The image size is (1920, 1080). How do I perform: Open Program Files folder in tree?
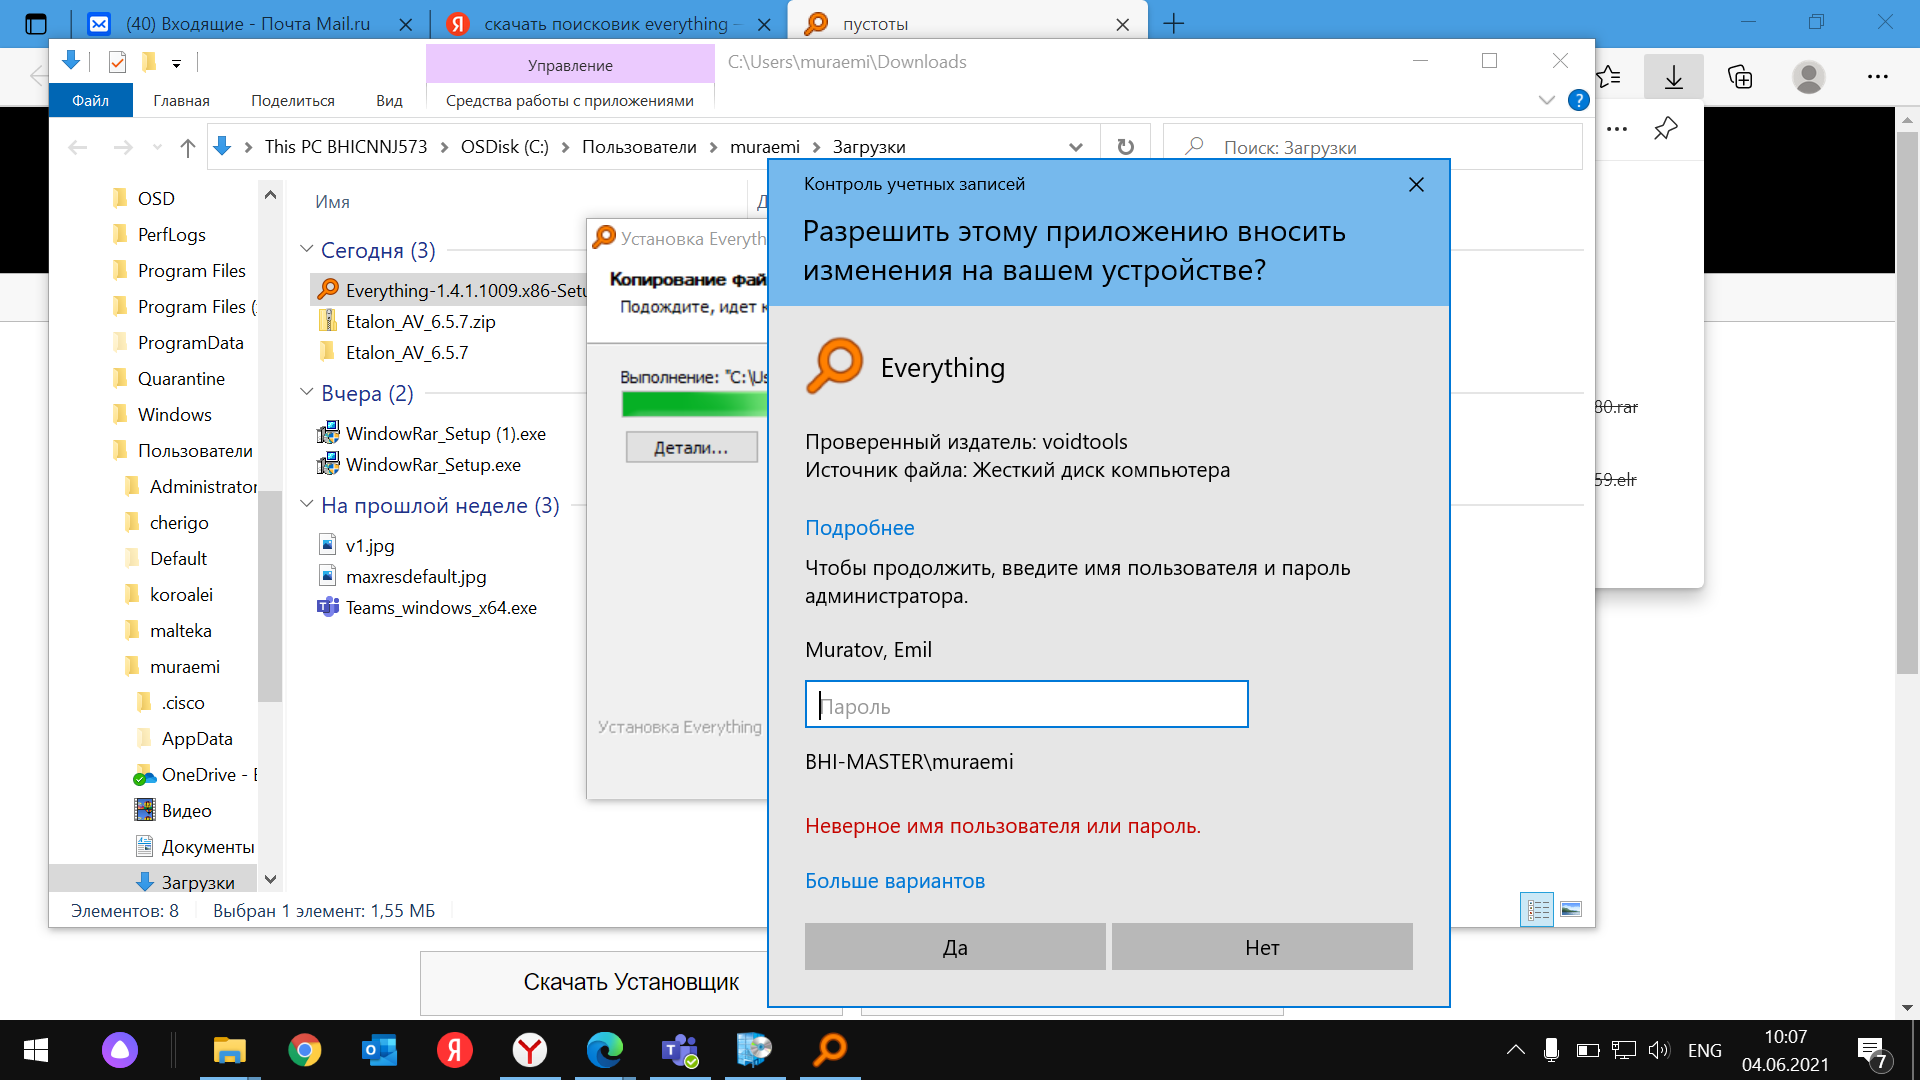(x=191, y=271)
